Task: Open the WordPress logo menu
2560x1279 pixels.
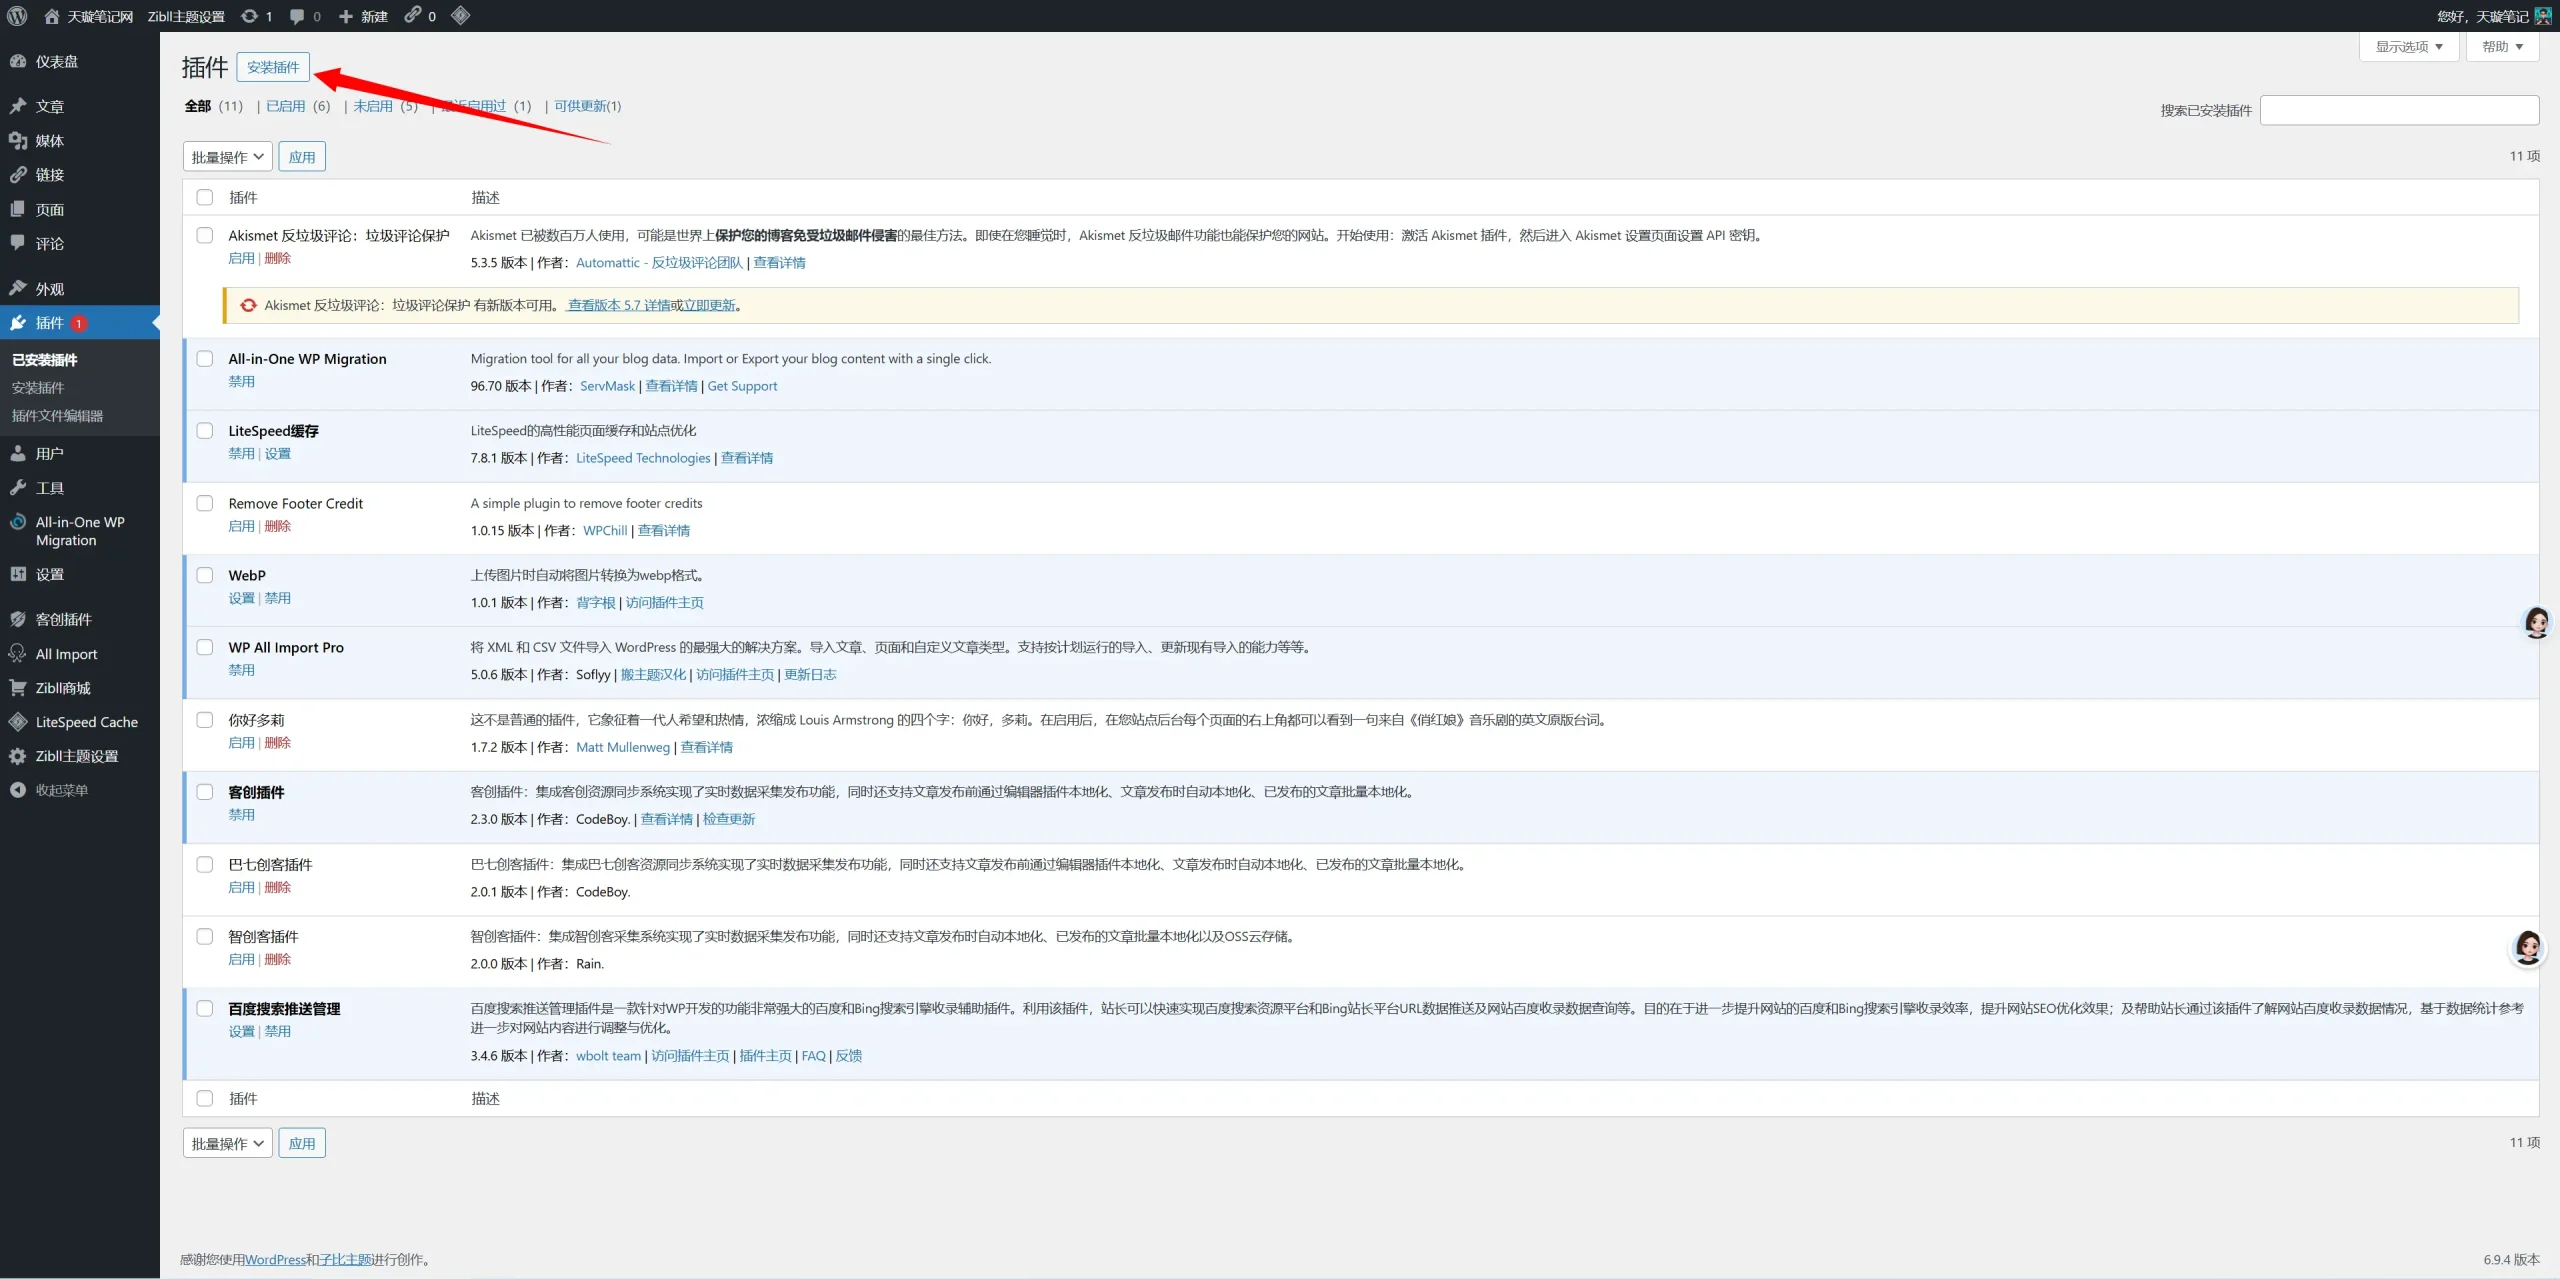Action: coord(17,16)
